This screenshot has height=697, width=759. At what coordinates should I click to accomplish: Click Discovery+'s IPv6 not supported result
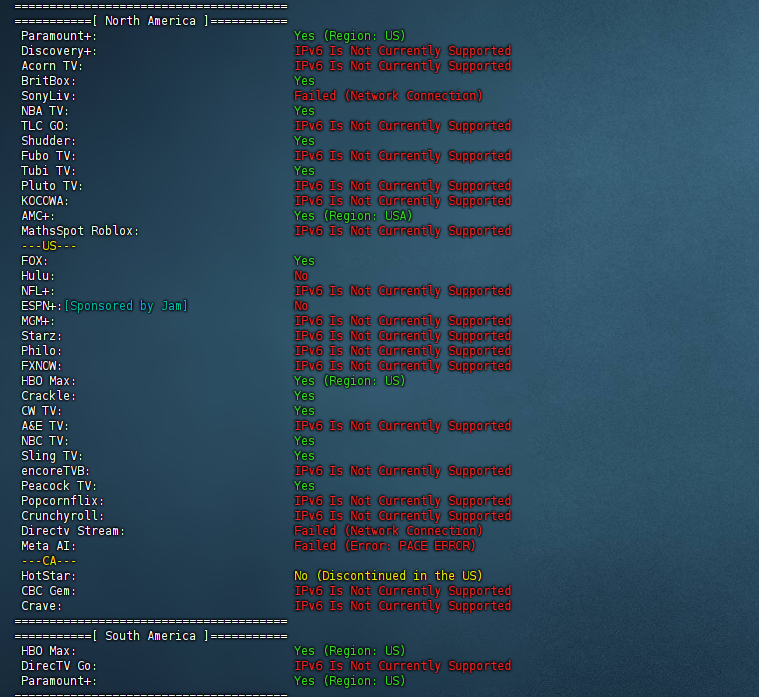pyautogui.click(x=403, y=51)
